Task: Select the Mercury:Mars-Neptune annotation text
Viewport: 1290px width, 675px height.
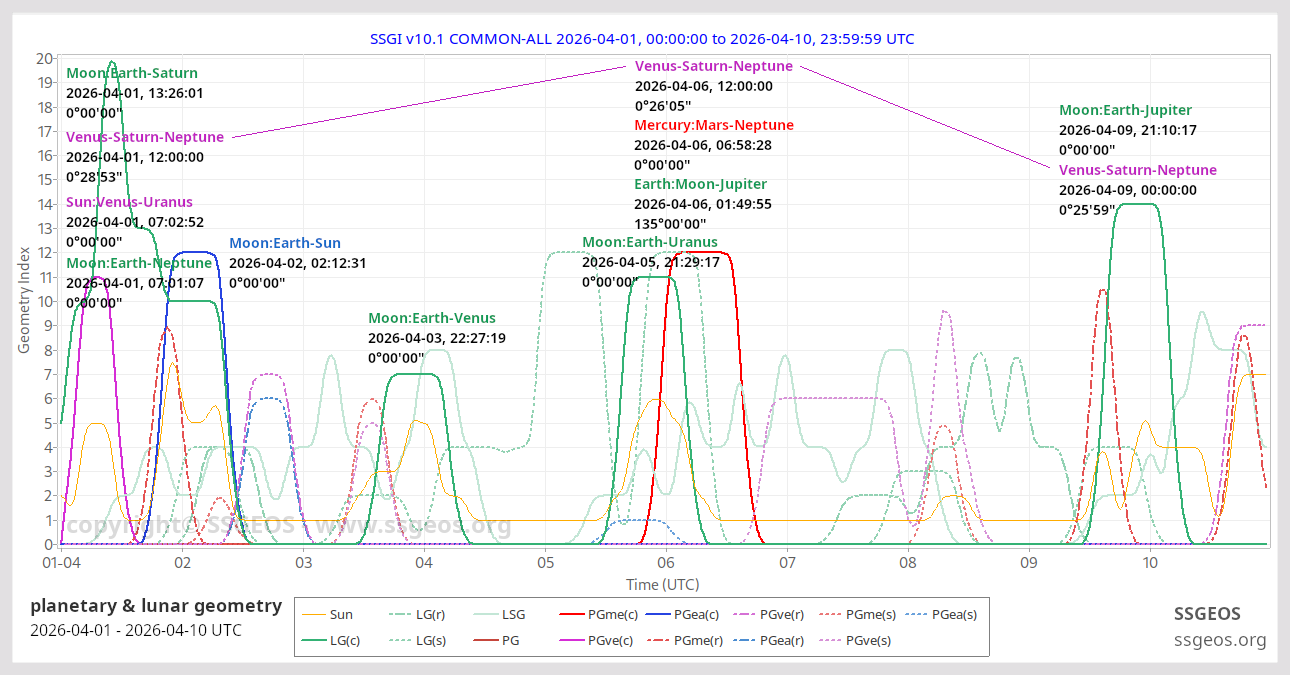Action: [714, 125]
